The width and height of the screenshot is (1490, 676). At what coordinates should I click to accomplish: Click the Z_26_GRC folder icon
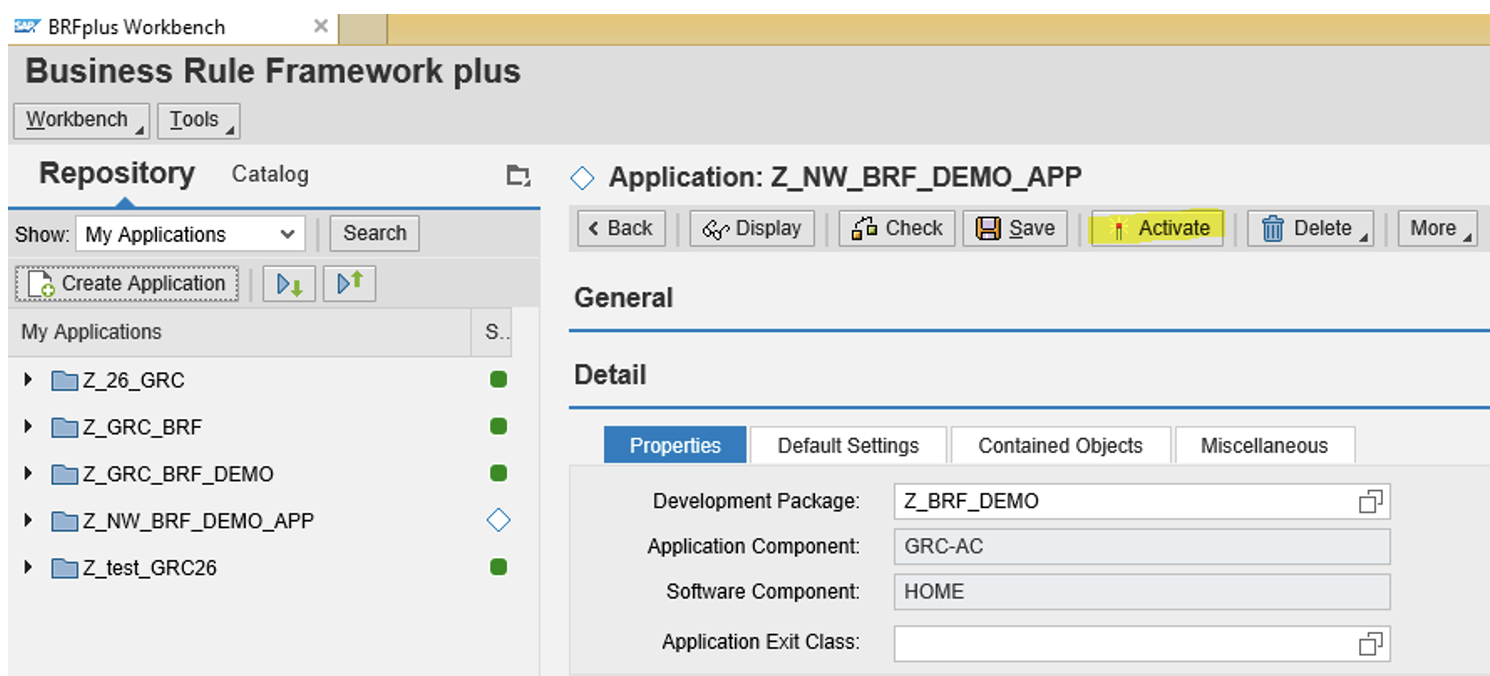(65, 381)
